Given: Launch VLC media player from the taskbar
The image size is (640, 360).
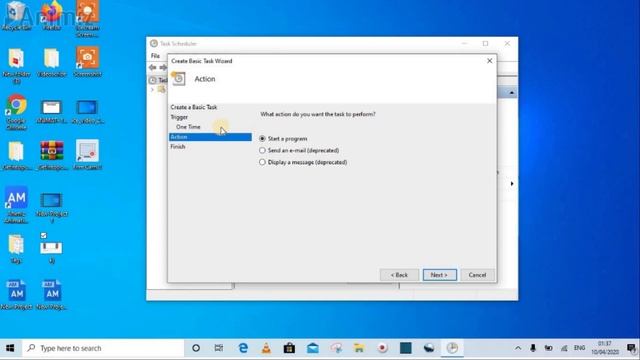Looking at the screenshot, I should [x=266, y=348].
